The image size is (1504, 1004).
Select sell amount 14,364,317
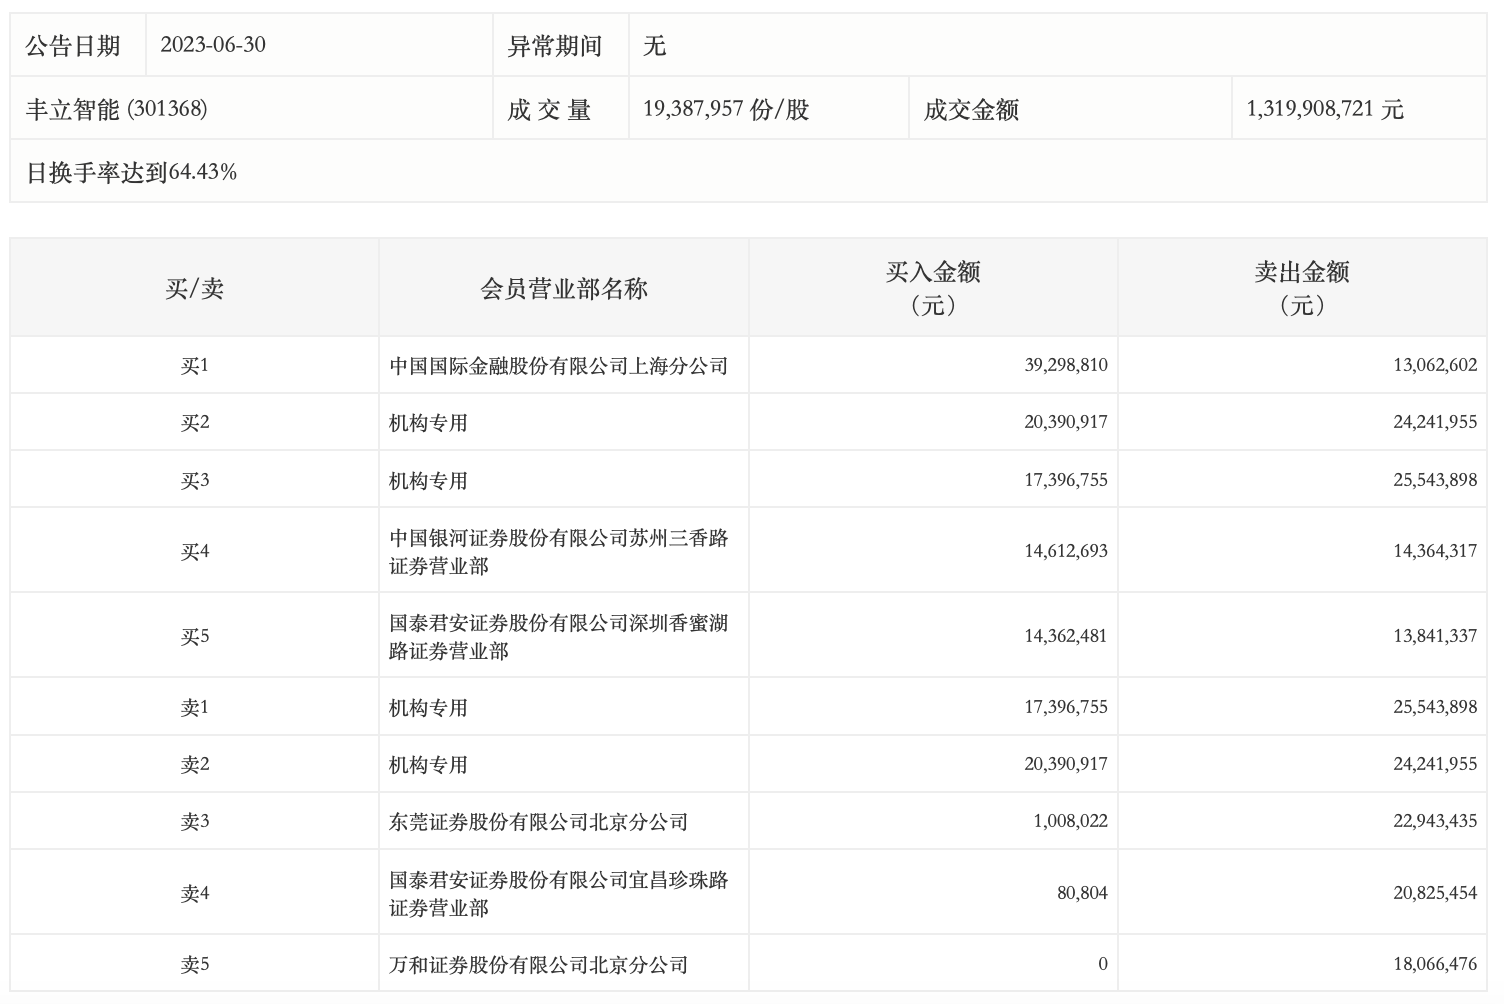tap(1435, 551)
